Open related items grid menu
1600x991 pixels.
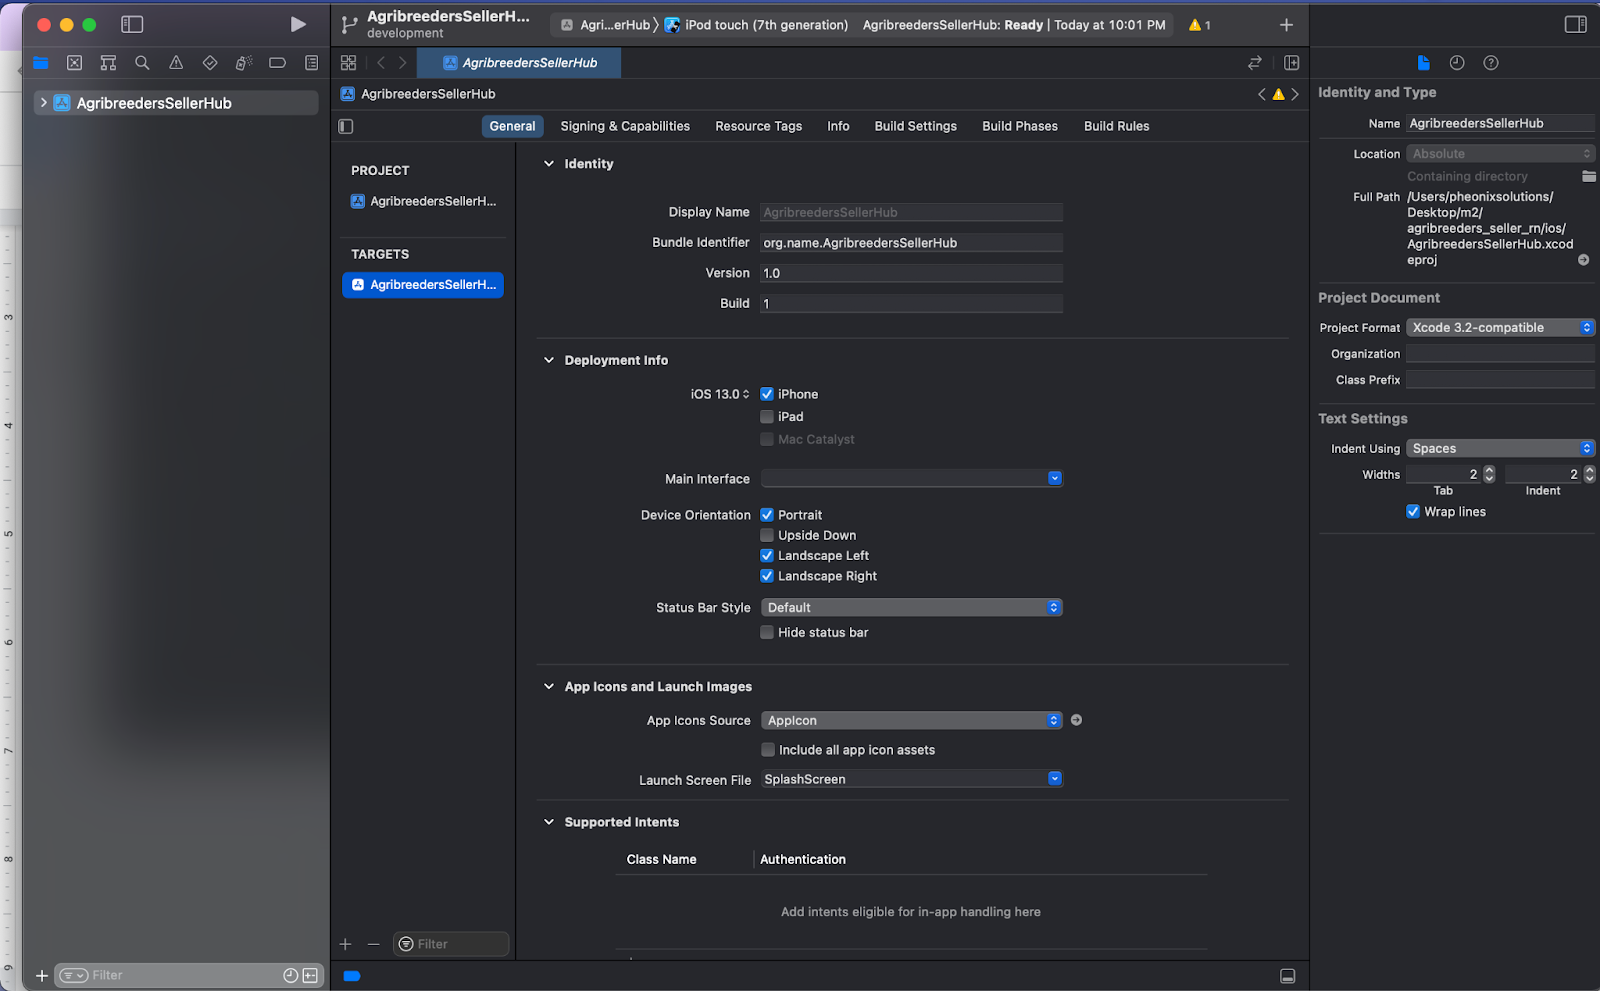tap(348, 63)
